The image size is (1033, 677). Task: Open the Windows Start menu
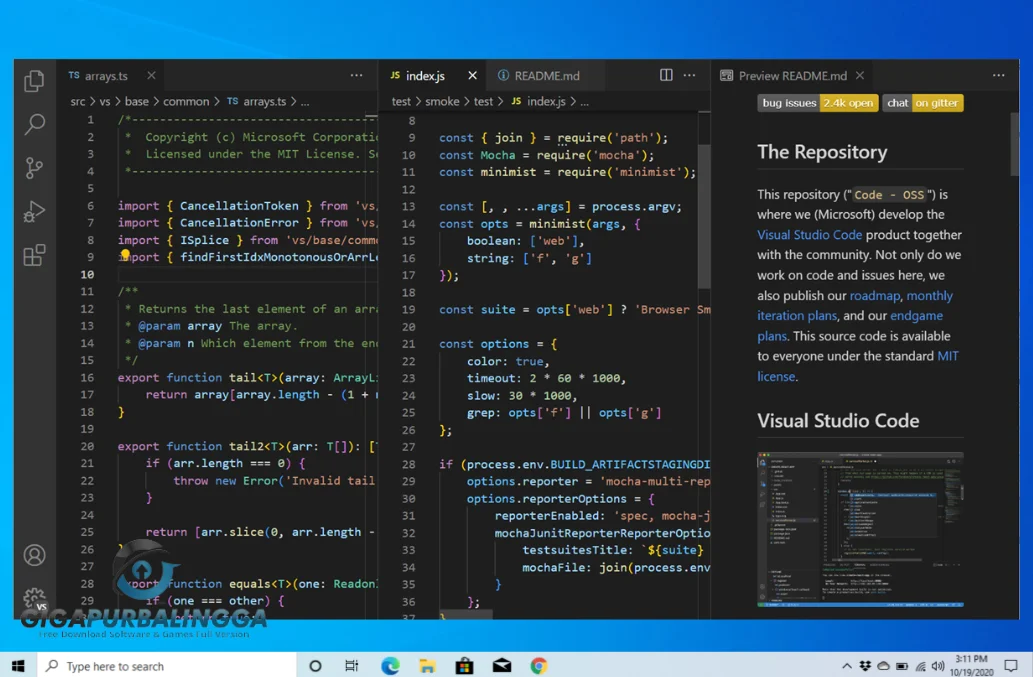[x=18, y=666]
